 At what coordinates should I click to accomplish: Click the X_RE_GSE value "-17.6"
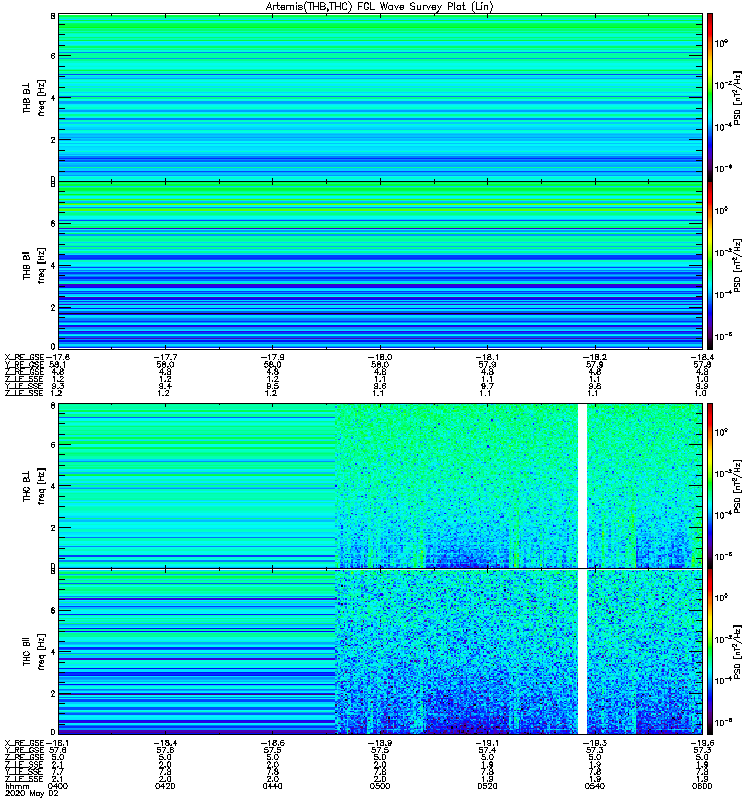(x=58, y=357)
